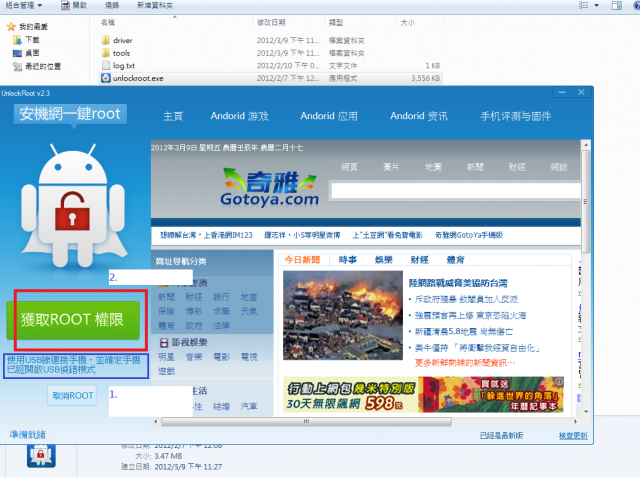Open the 電影 link under 影視娛樂
Viewport: 640px width, 479px height.
click(222, 357)
